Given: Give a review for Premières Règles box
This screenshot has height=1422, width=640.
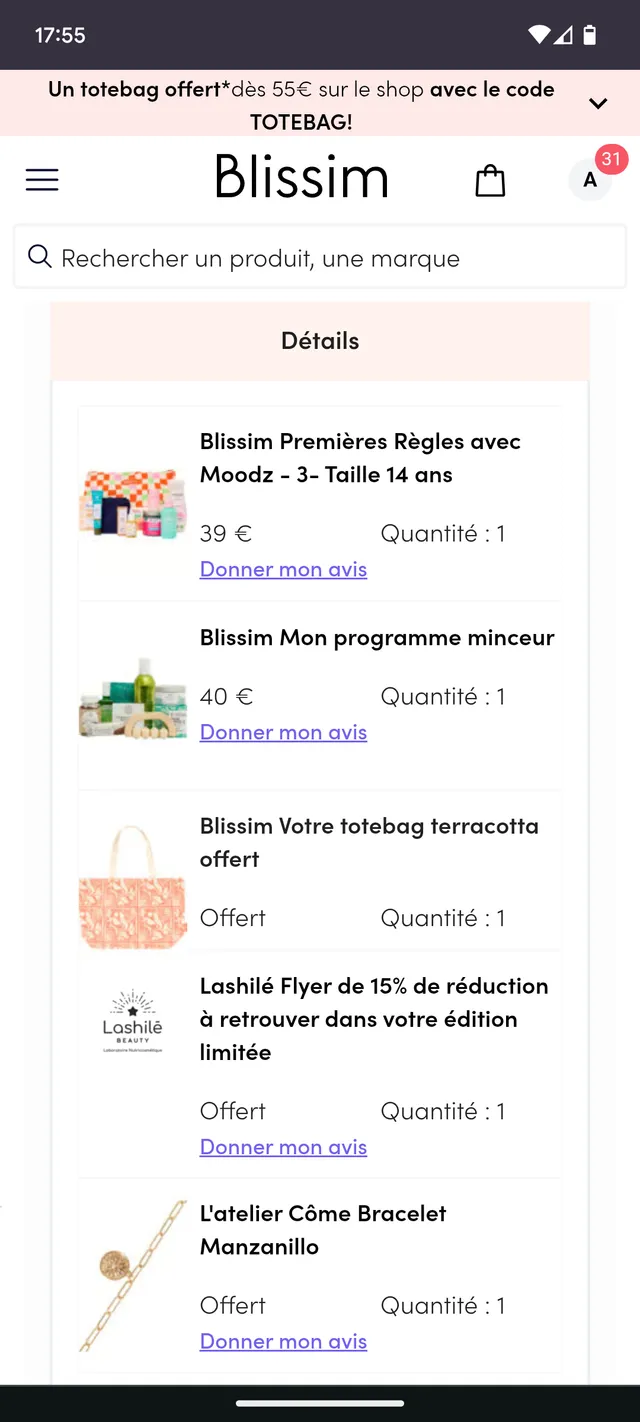Looking at the screenshot, I should tap(283, 568).
